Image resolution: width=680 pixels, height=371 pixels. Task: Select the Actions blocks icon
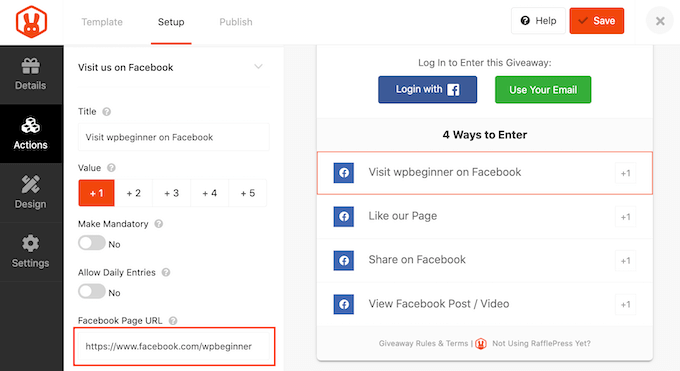30,125
